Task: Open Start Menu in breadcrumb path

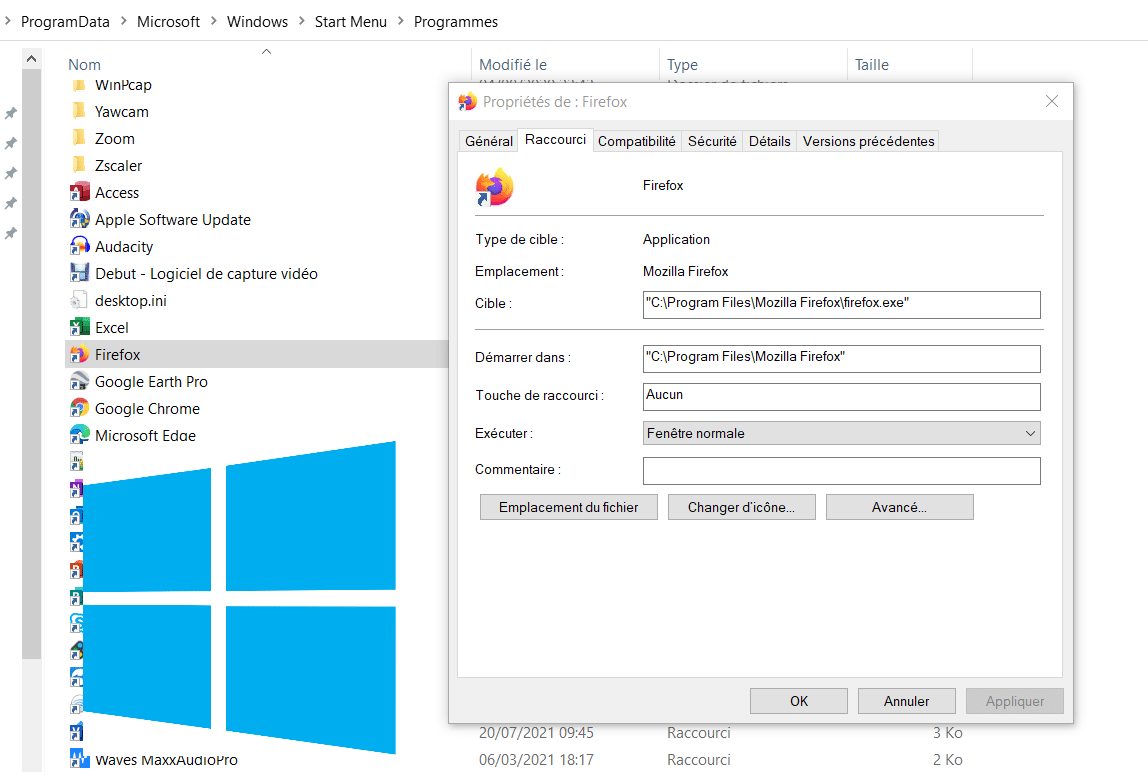Action: pos(351,22)
